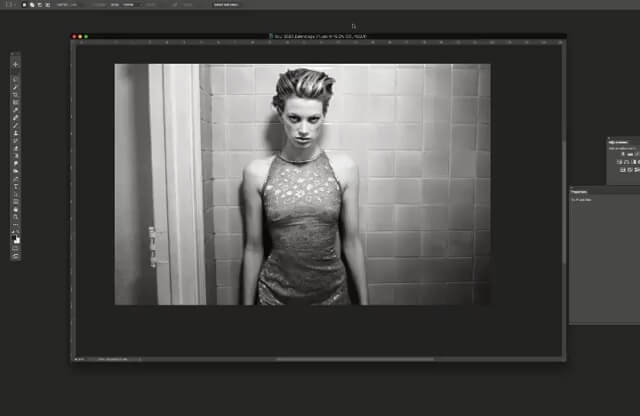Choose Add to Selection mode

pos(32,5)
